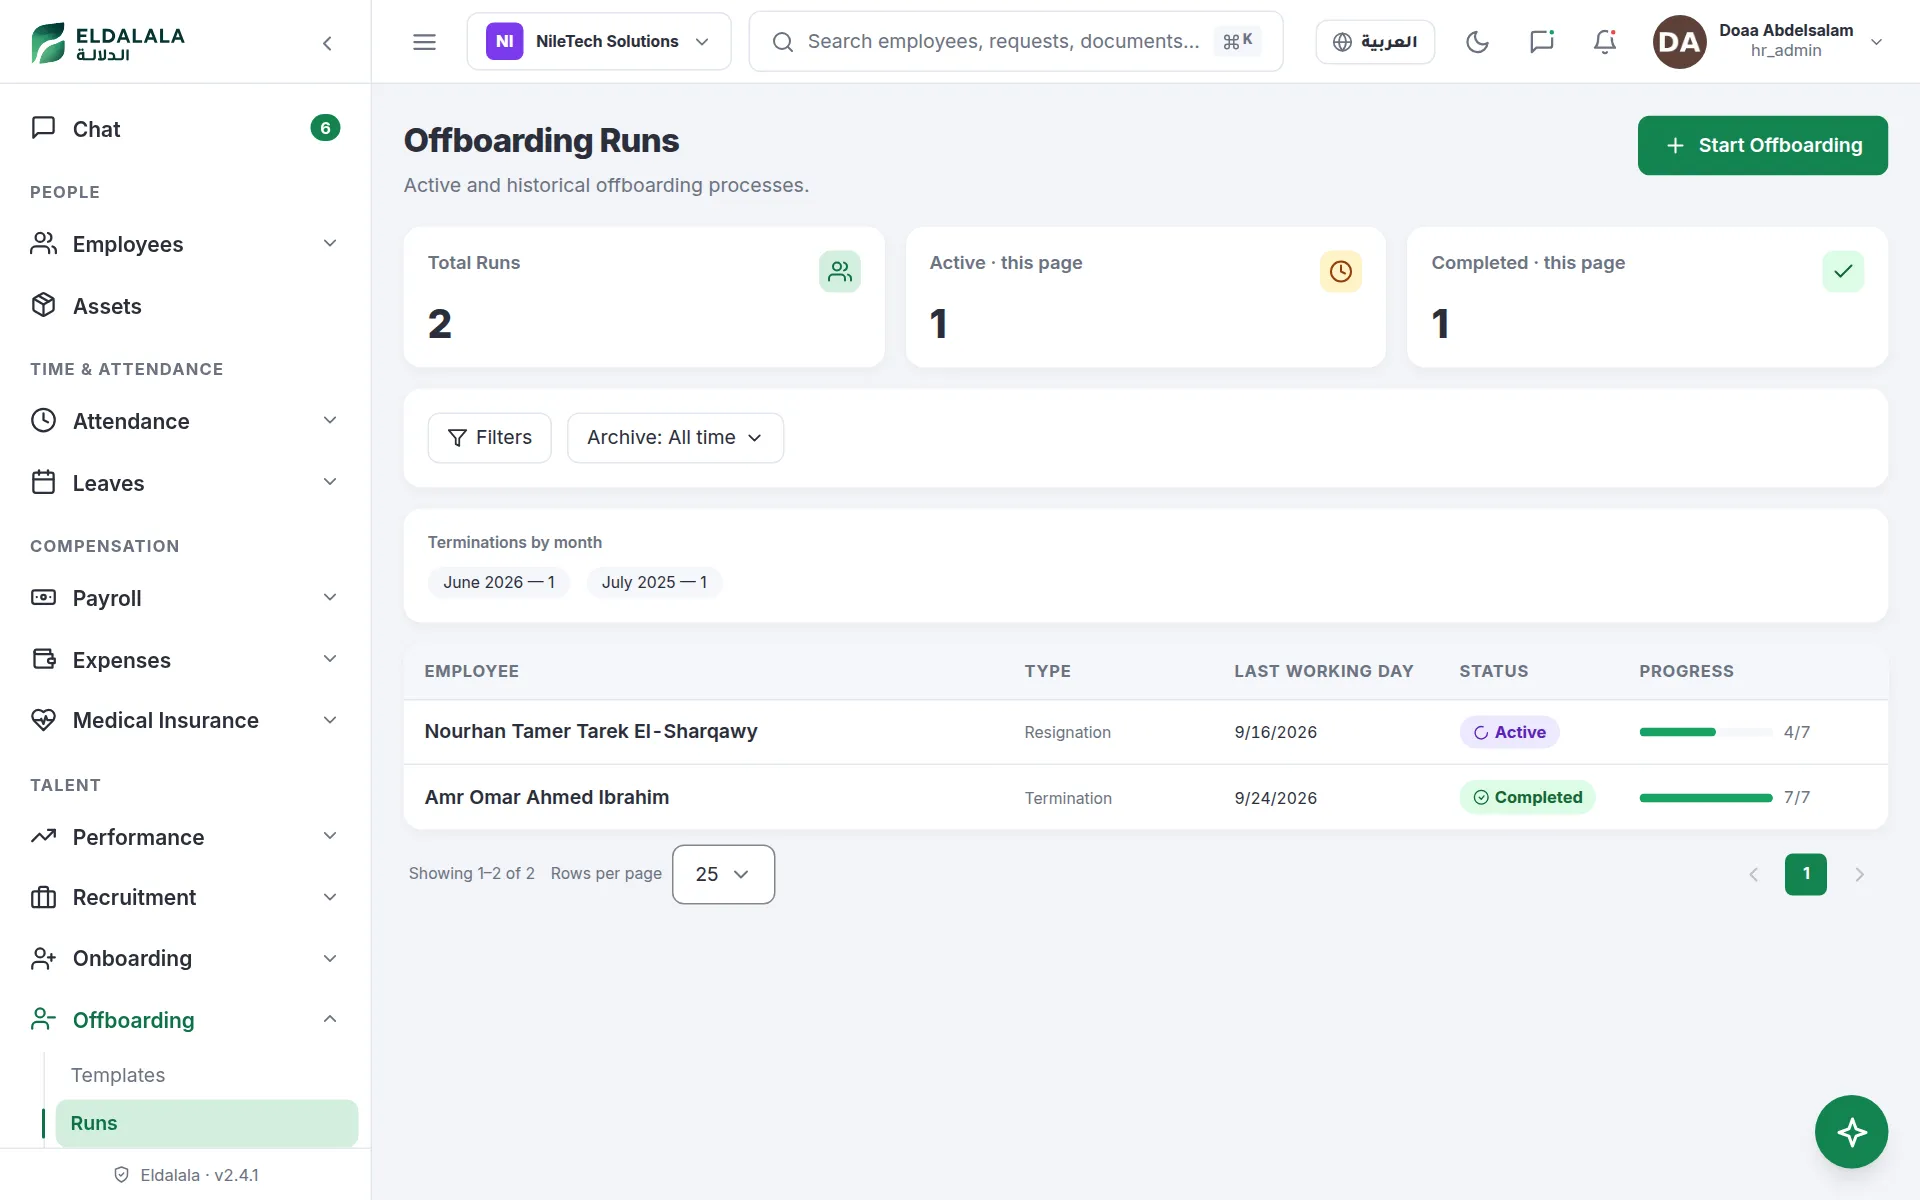This screenshot has height=1200, width=1920.
Task: Expand the Employees menu
Action: 185,244
